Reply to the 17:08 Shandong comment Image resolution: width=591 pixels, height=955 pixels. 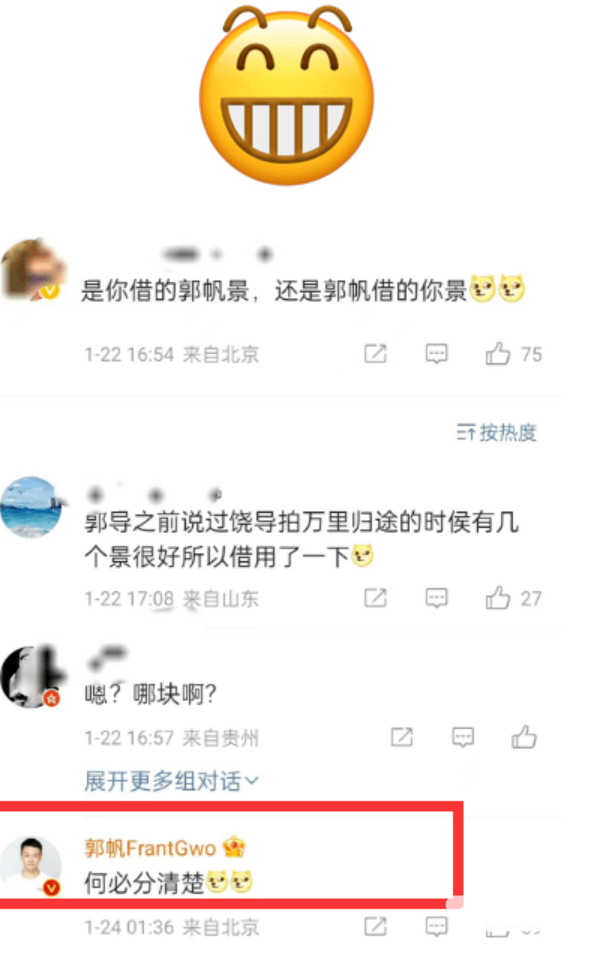(436, 597)
